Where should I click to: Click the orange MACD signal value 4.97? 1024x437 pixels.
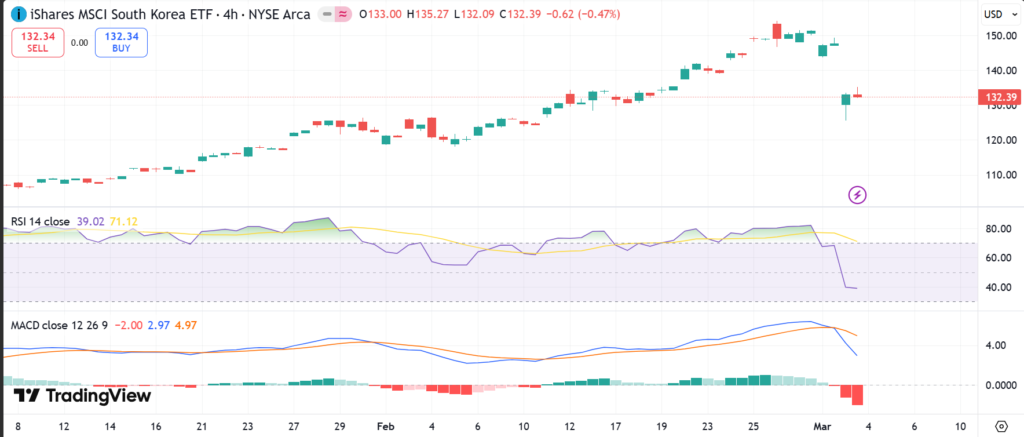tap(187, 326)
